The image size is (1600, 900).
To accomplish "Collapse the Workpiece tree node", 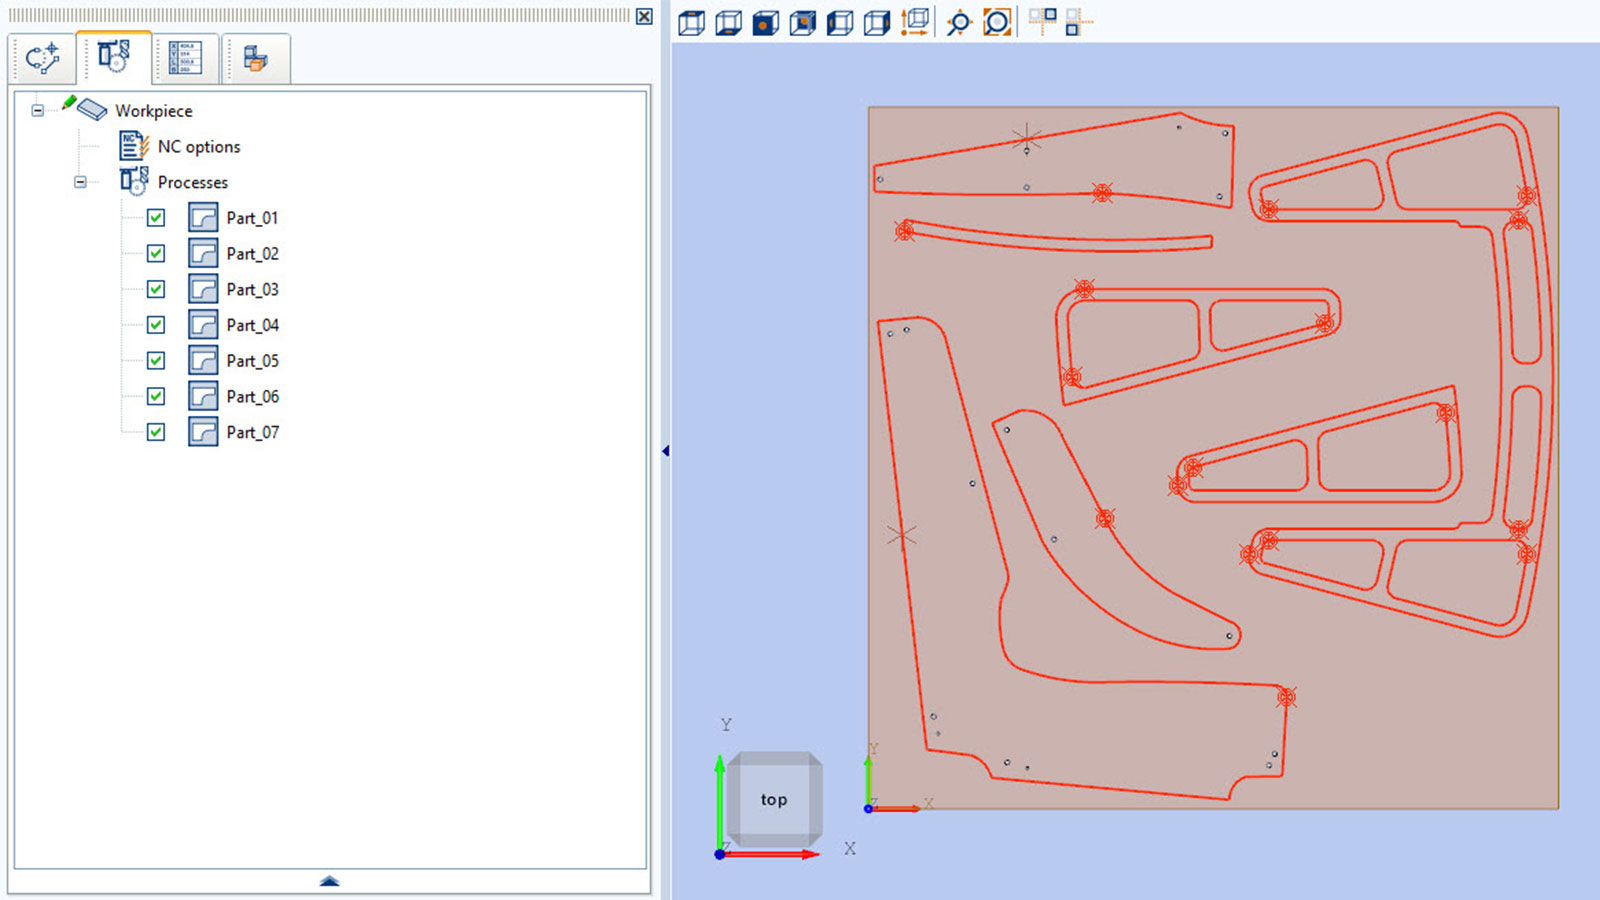I will [38, 110].
